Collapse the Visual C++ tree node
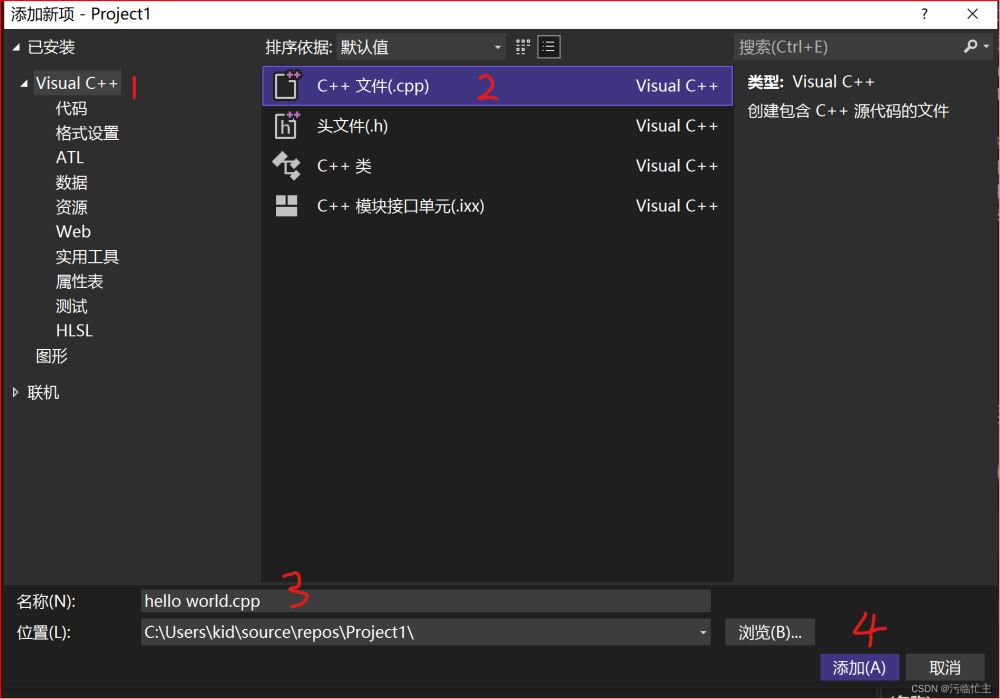 coord(24,84)
